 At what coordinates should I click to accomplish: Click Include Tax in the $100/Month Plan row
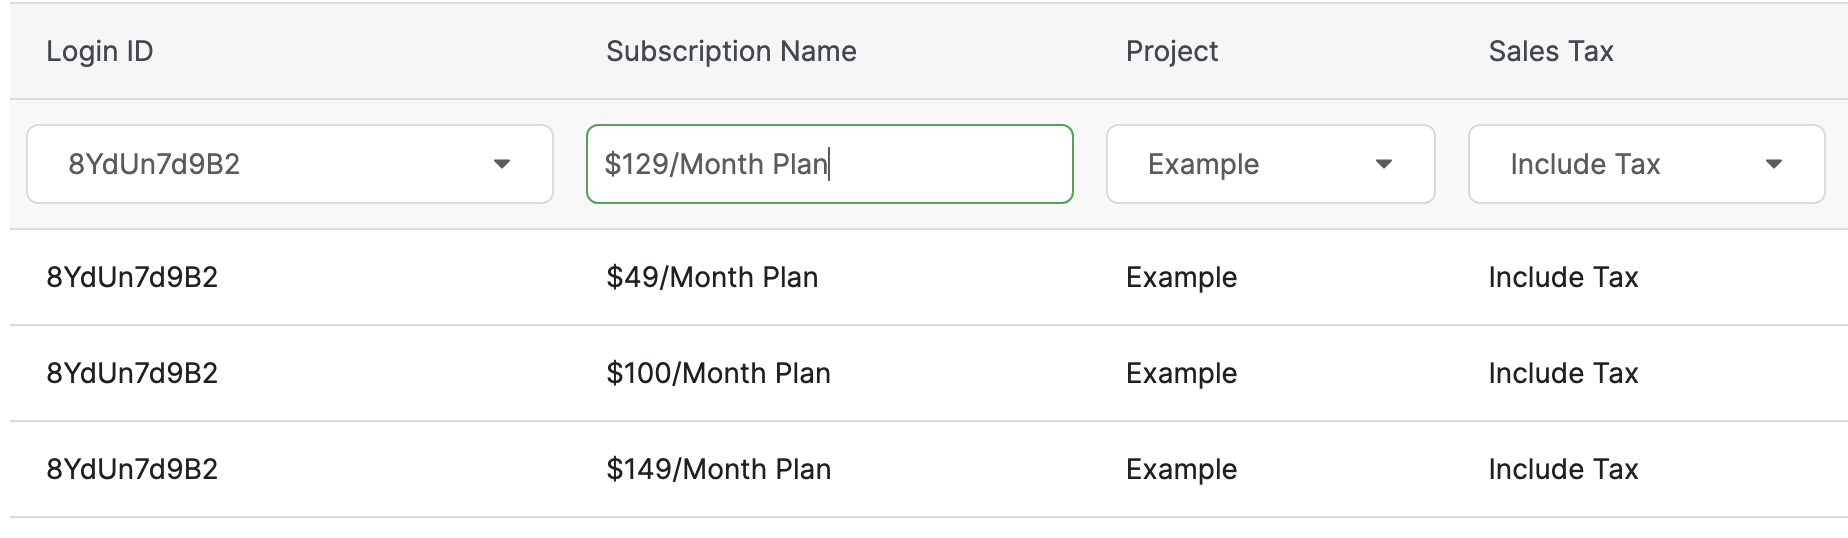[x=1563, y=373]
